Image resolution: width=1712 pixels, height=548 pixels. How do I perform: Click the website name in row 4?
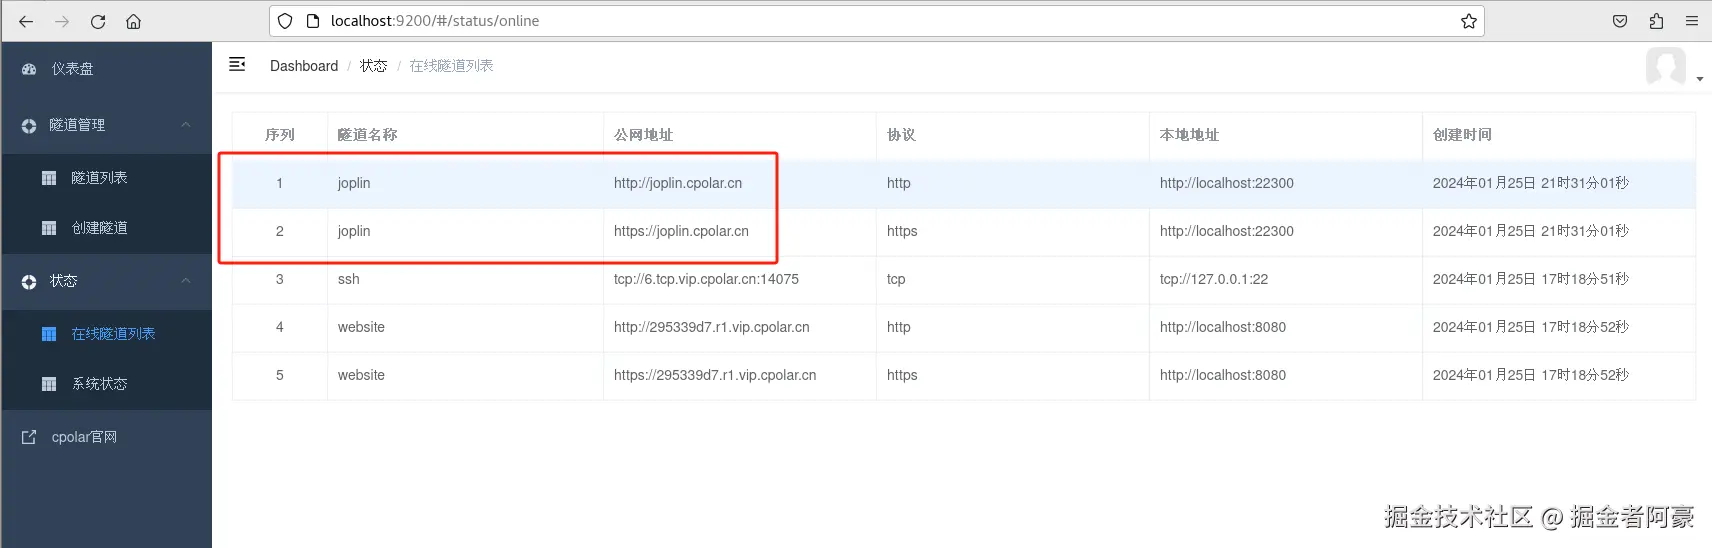point(361,327)
